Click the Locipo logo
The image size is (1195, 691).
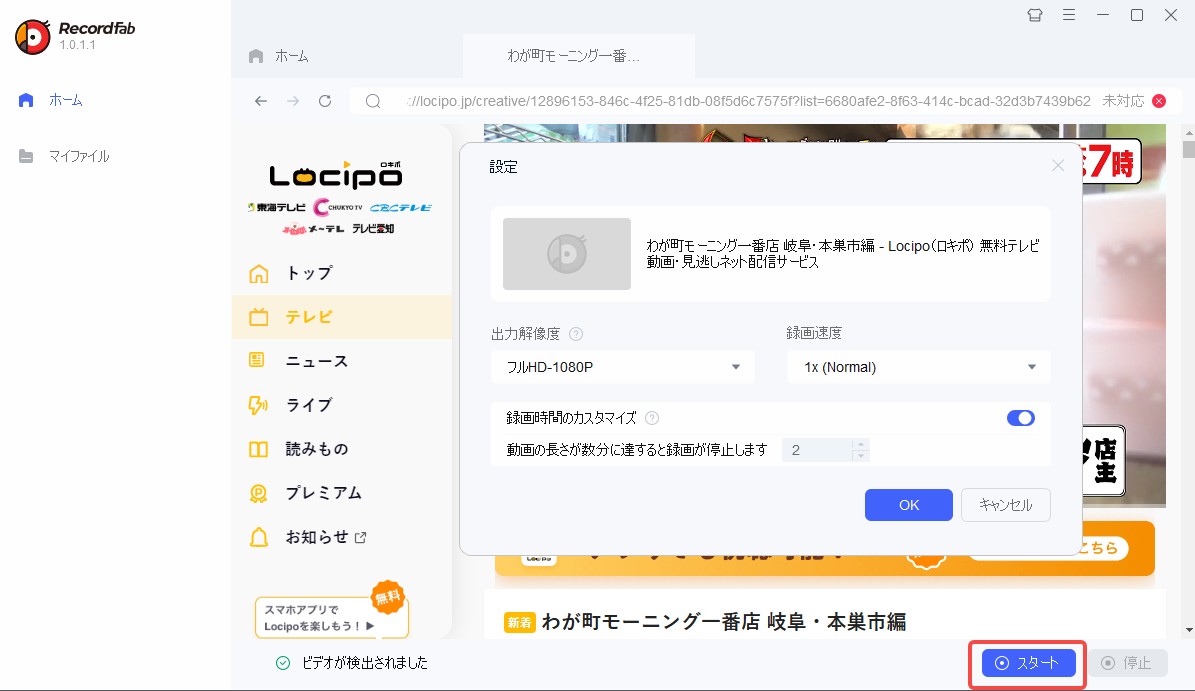pyautogui.click(x=336, y=176)
